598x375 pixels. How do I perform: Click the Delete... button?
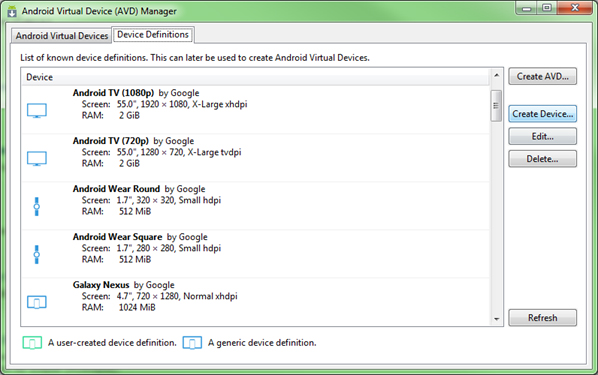click(542, 159)
